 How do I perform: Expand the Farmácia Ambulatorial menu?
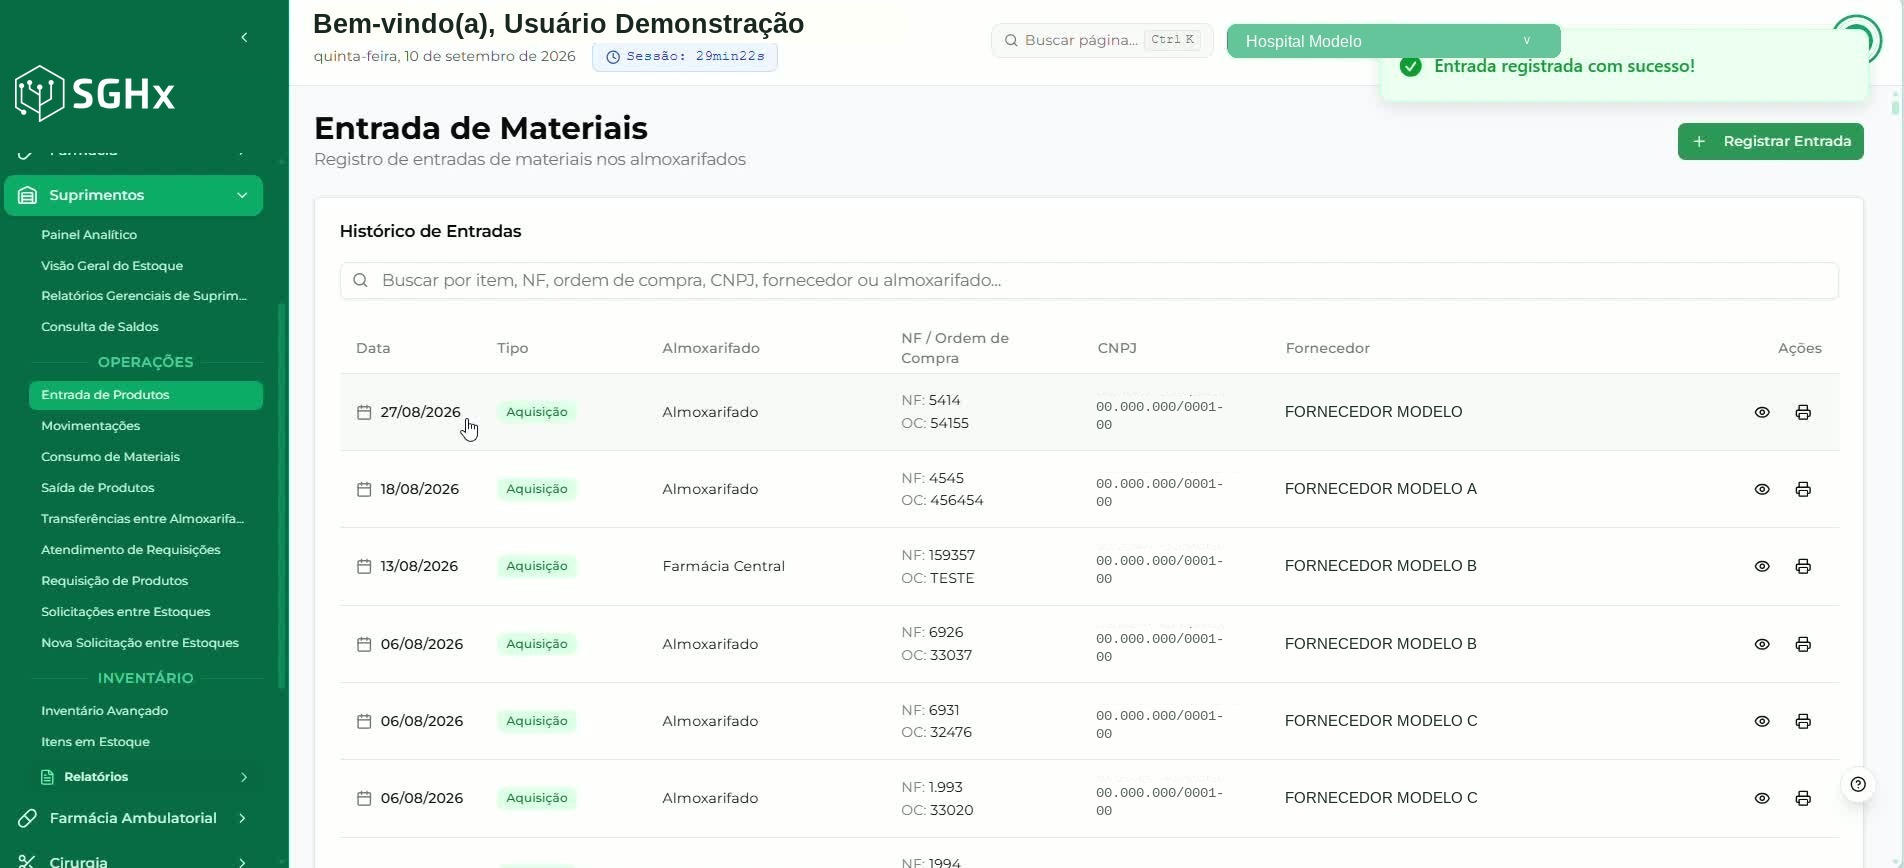click(x=242, y=818)
